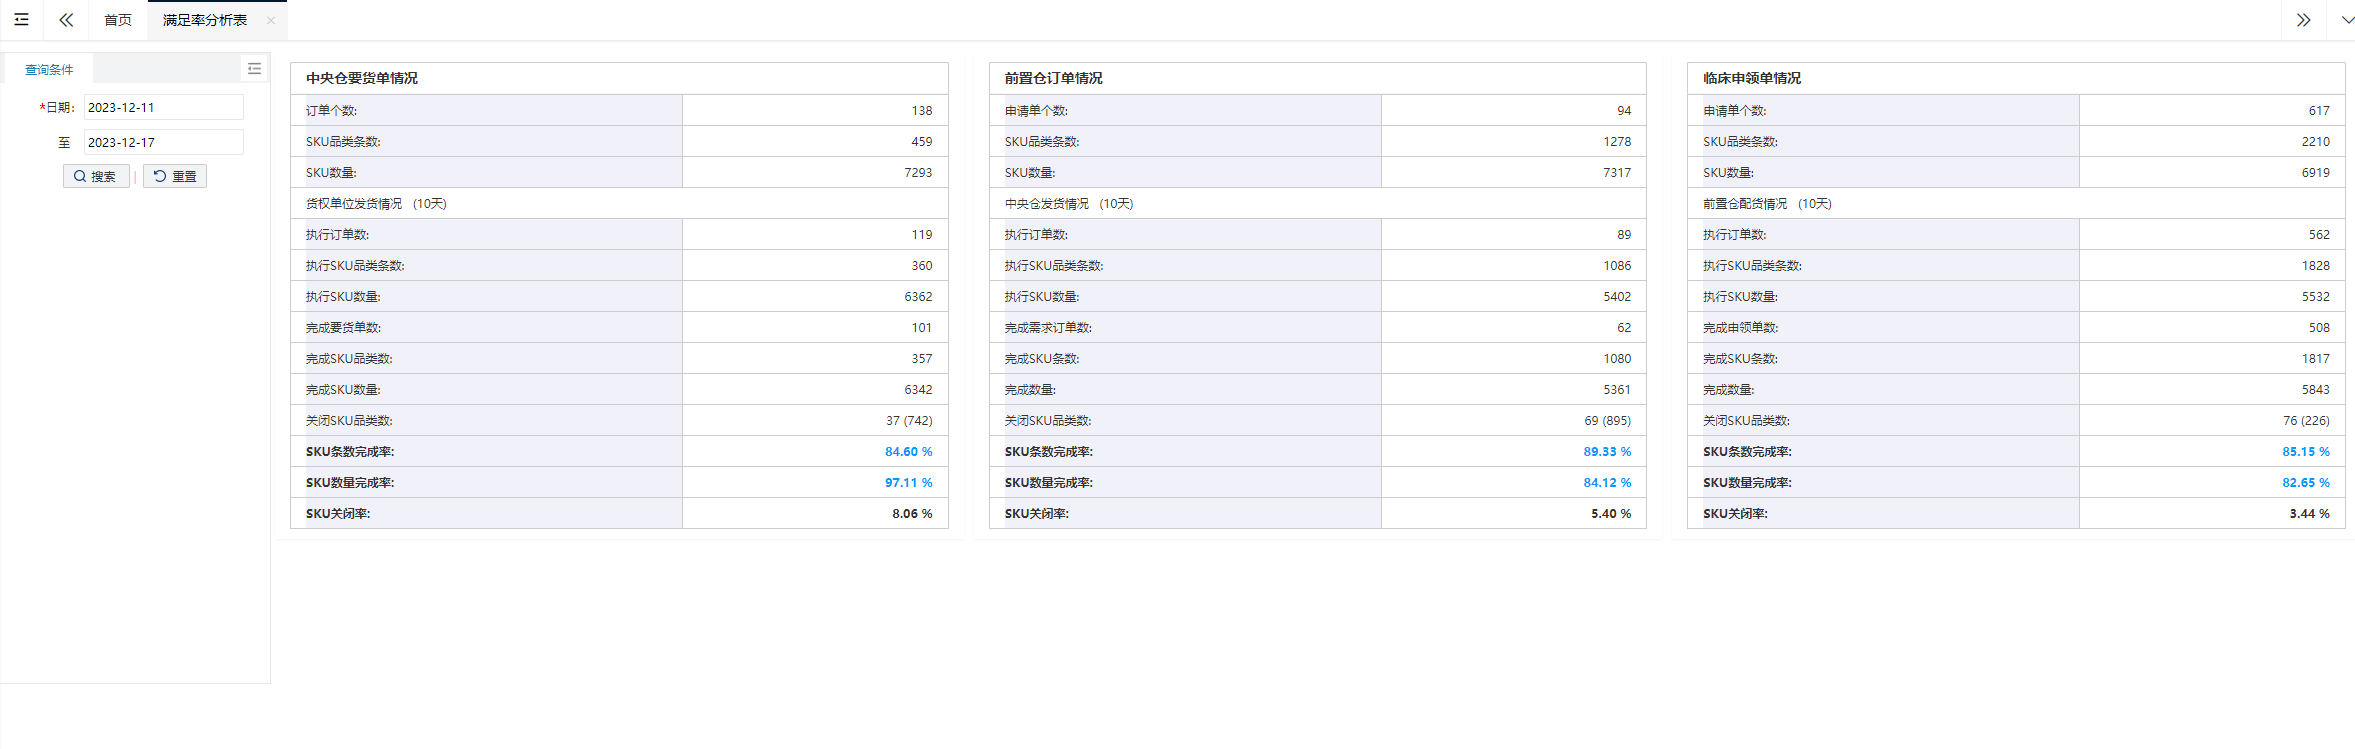Click forward warehouse 完成数量 value 5361
Viewport: 2355px width, 749px height.
[1617, 389]
